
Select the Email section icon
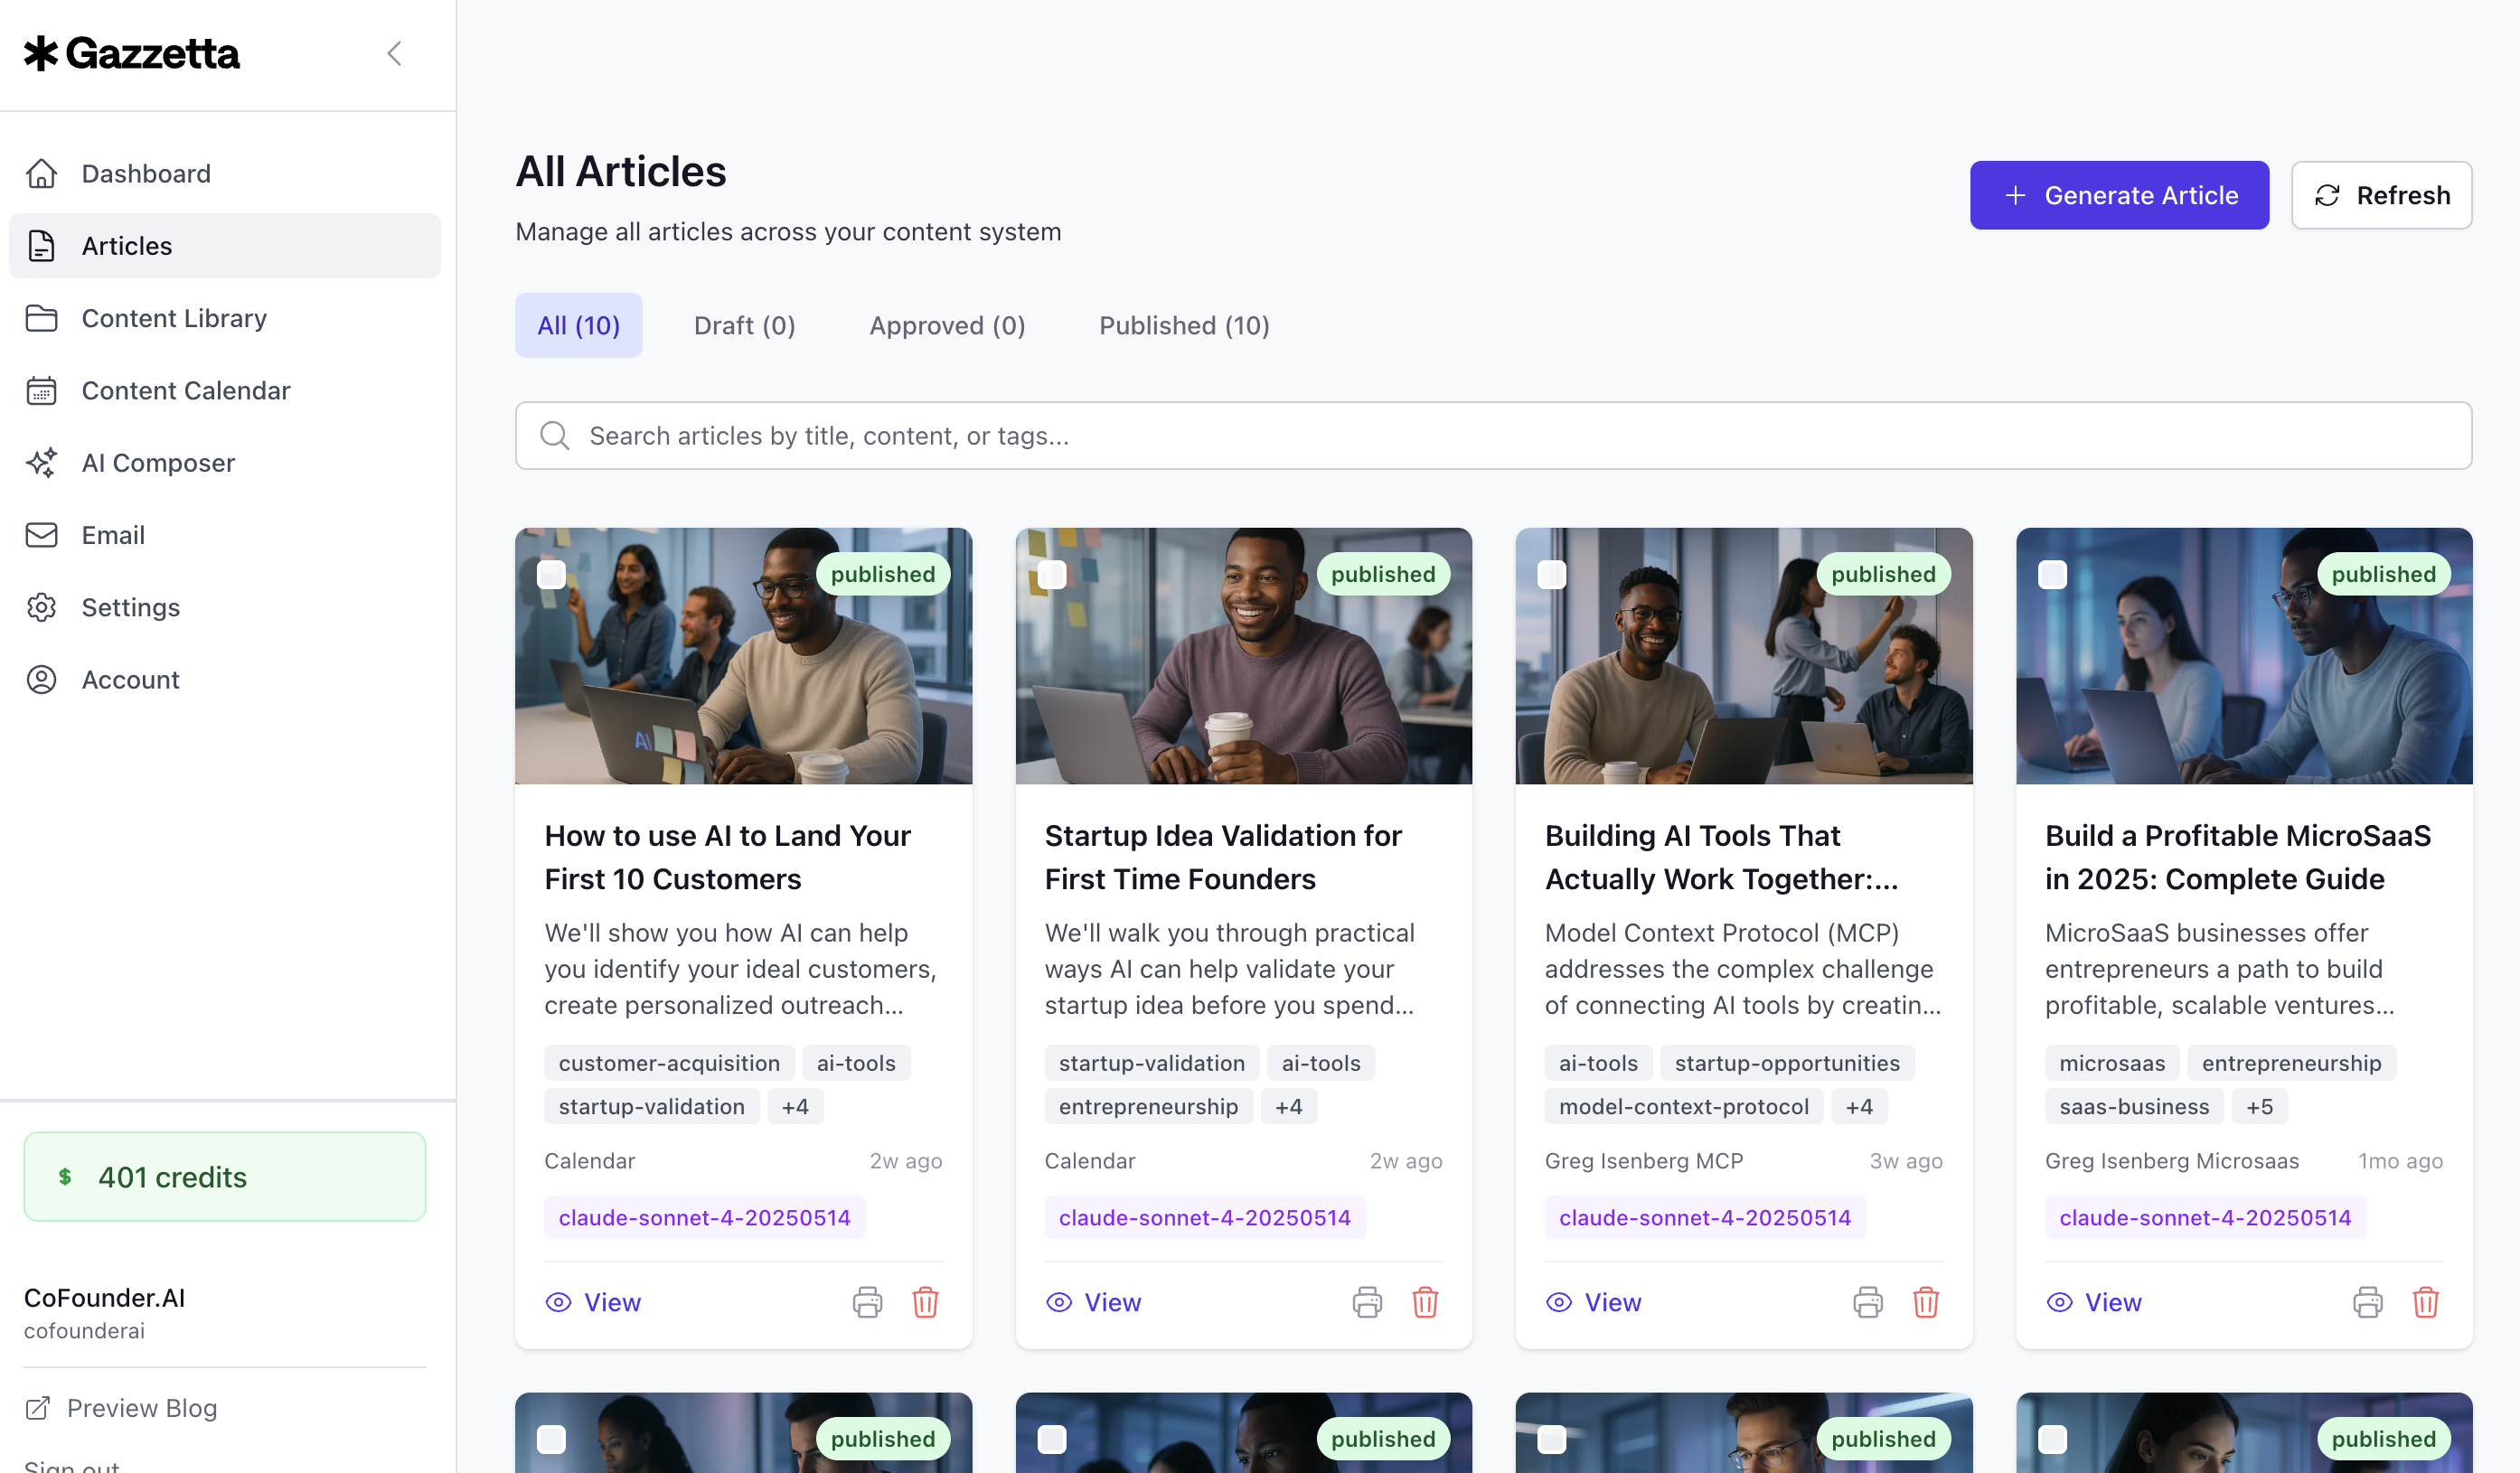(41, 534)
